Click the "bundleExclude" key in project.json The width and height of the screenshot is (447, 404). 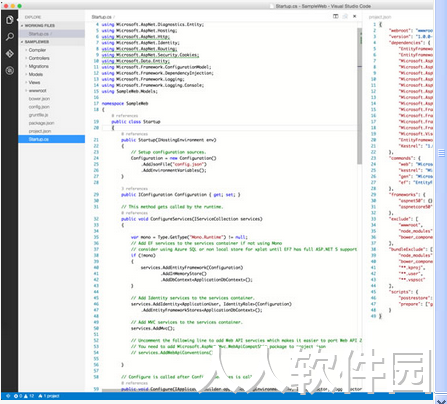point(408,249)
